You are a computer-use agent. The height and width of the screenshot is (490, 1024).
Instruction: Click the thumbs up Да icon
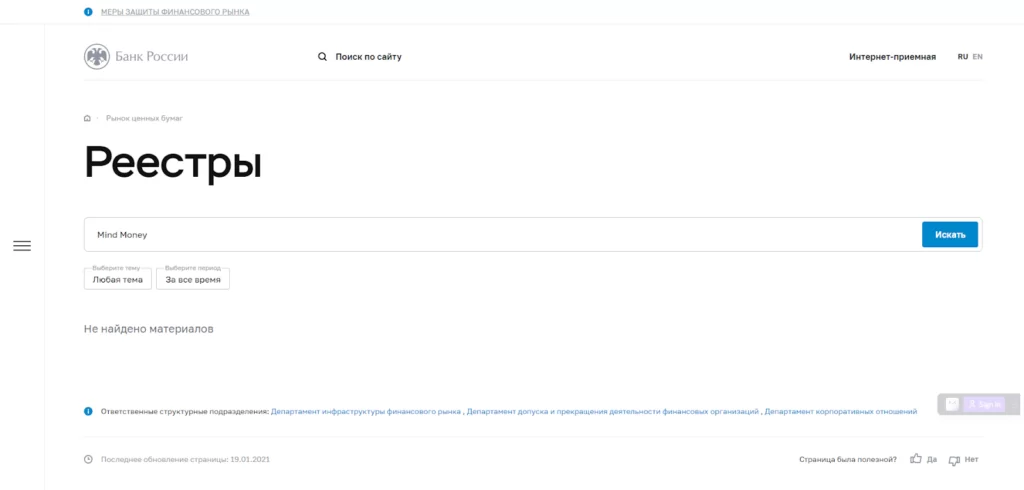[916, 459]
